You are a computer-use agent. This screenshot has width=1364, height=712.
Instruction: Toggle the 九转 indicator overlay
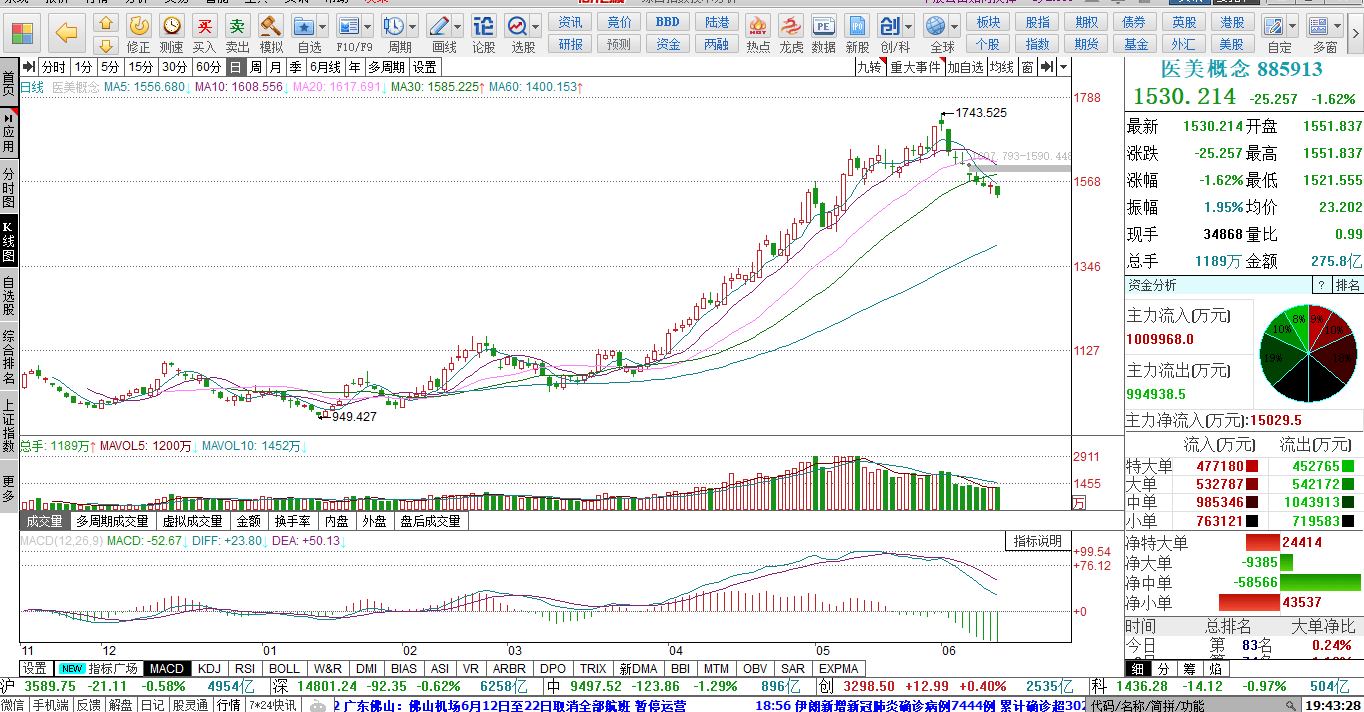(x=869, y=67)
